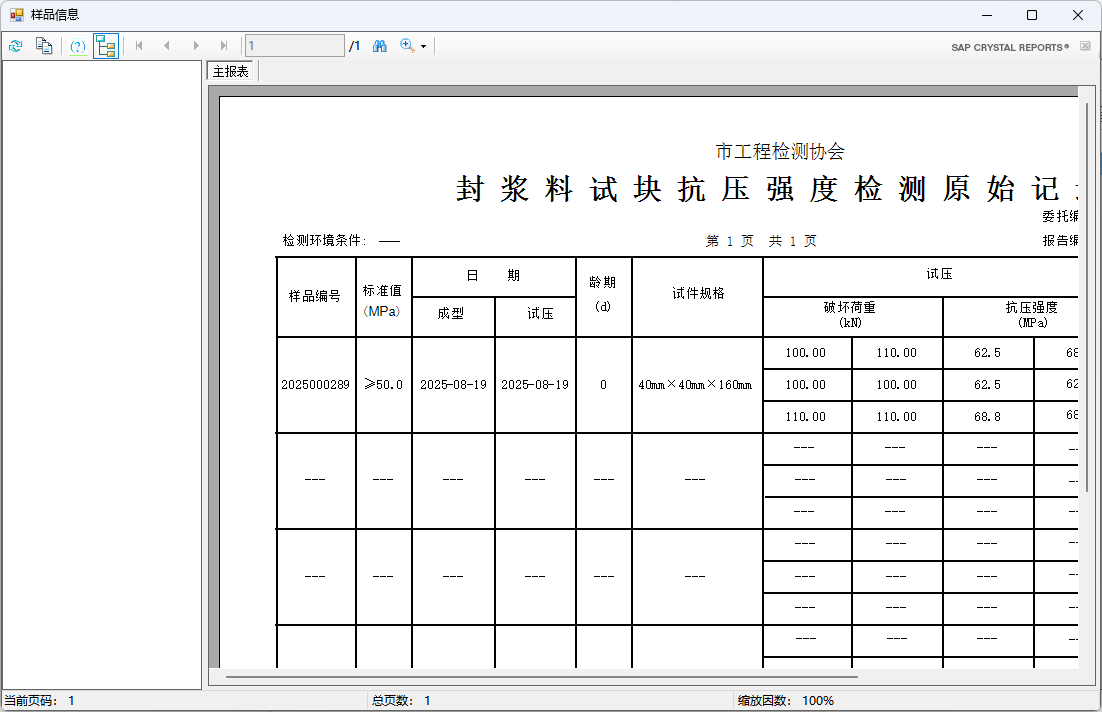This screenshot has height=712, width=1102.
Task: Toggle the group tree panel button
Action: point(106,46)
